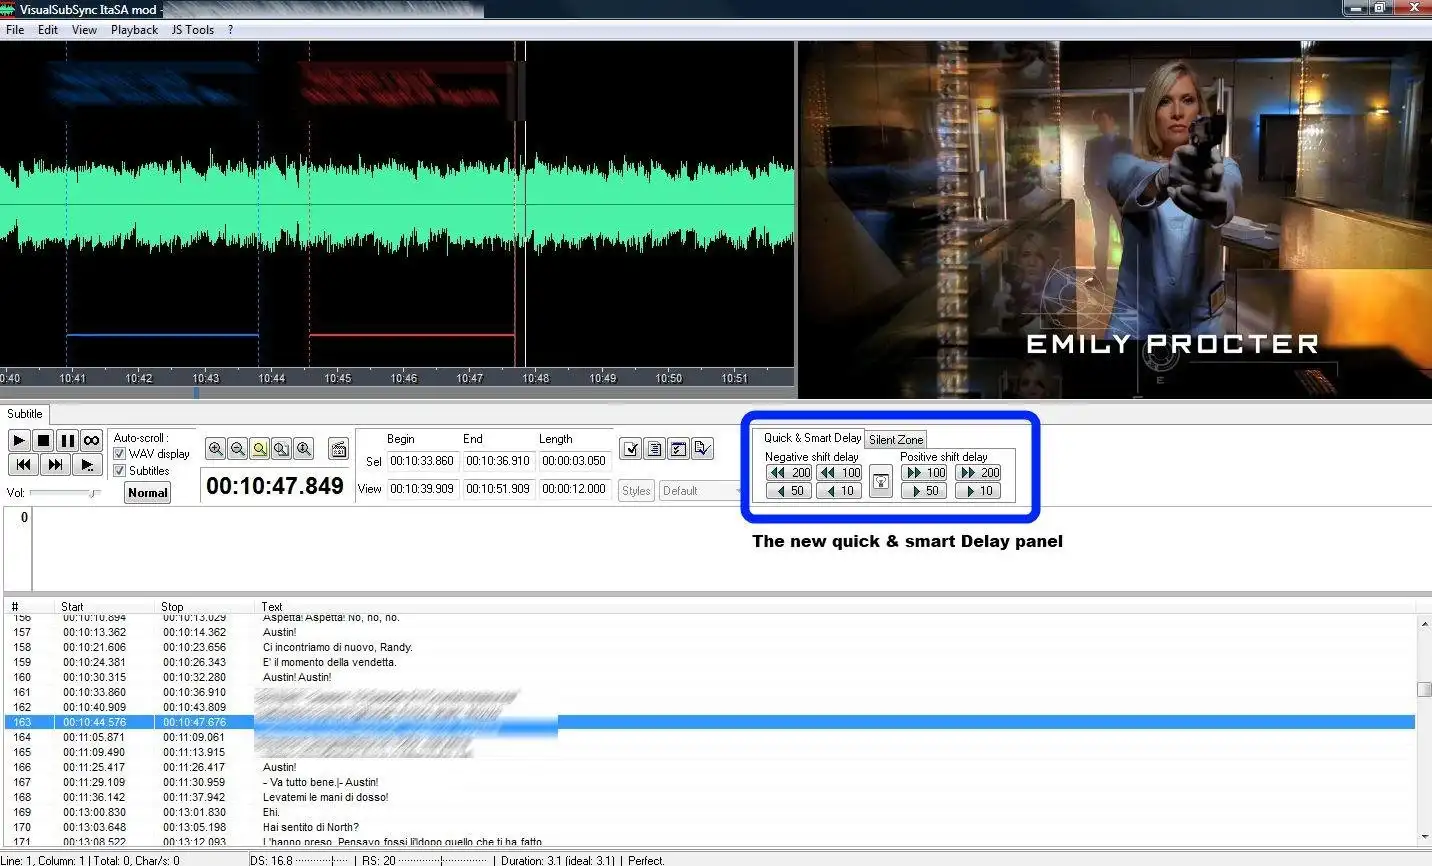1432x866 pixels.
Task: Click the clapperboard scene change icon
Action: click(338, 449)
